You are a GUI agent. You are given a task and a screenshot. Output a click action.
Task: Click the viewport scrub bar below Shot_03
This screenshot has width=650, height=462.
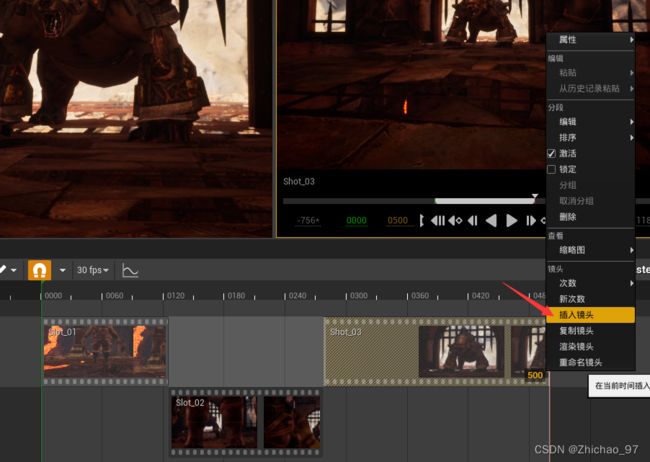(x=415, y=201)
